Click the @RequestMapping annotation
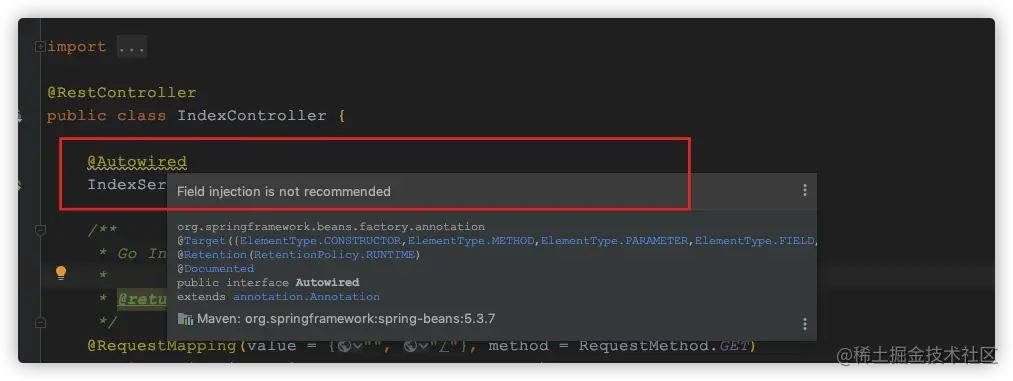 tap(163, 346)
